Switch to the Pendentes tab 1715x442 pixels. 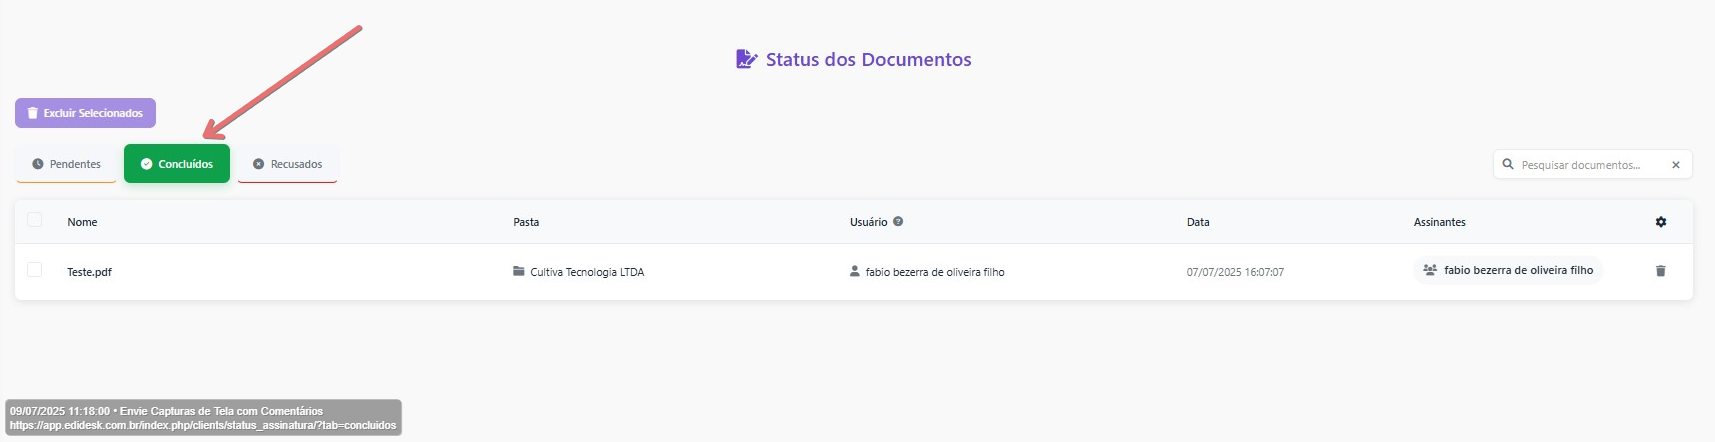coord(66,164)
